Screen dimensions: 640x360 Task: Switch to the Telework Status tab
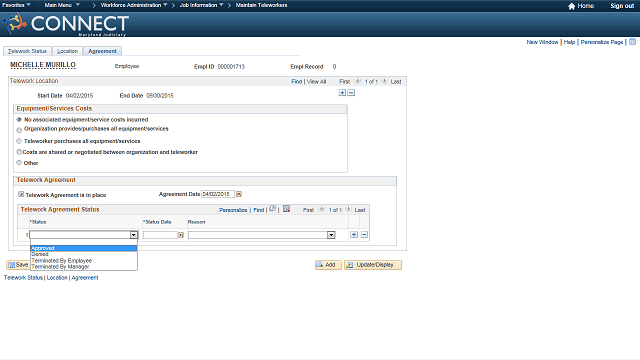tap(27, 51)
